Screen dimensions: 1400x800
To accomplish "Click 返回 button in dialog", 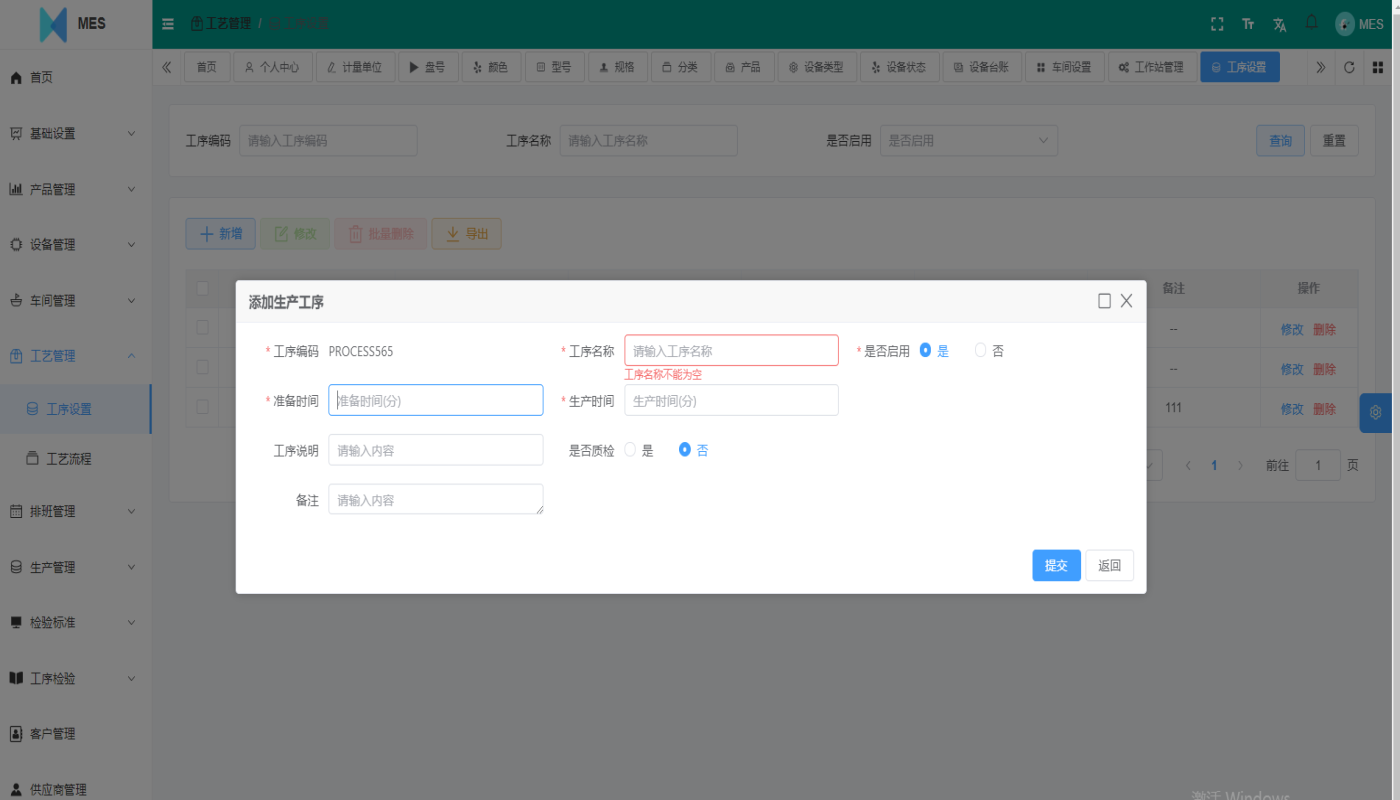I will (1110, 565).
